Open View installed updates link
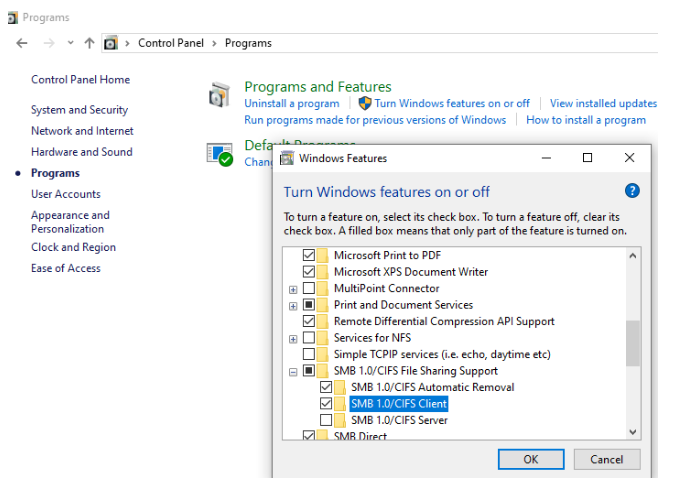This screenshot has width=676, height=500. pos(603,103)
